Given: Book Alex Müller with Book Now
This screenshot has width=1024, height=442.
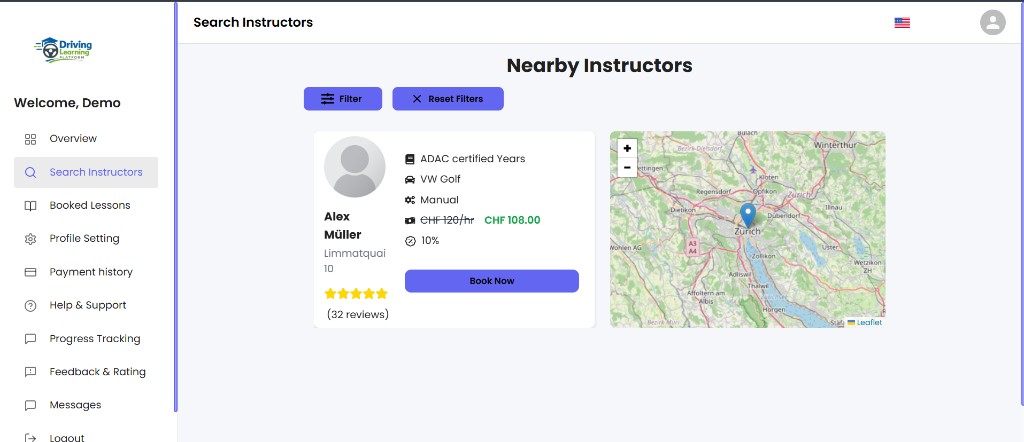Looking at the screenshot, I should pos(492,281).
